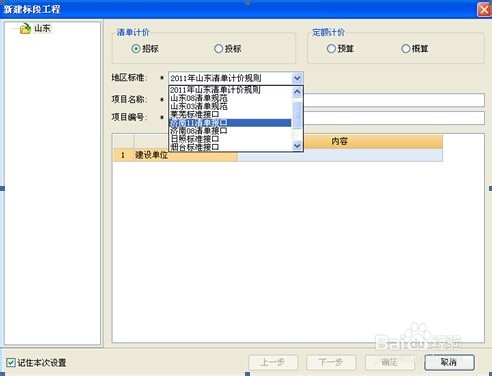
Task: Select the highlighted 济南 interface list entry
Action: [230, 123]
